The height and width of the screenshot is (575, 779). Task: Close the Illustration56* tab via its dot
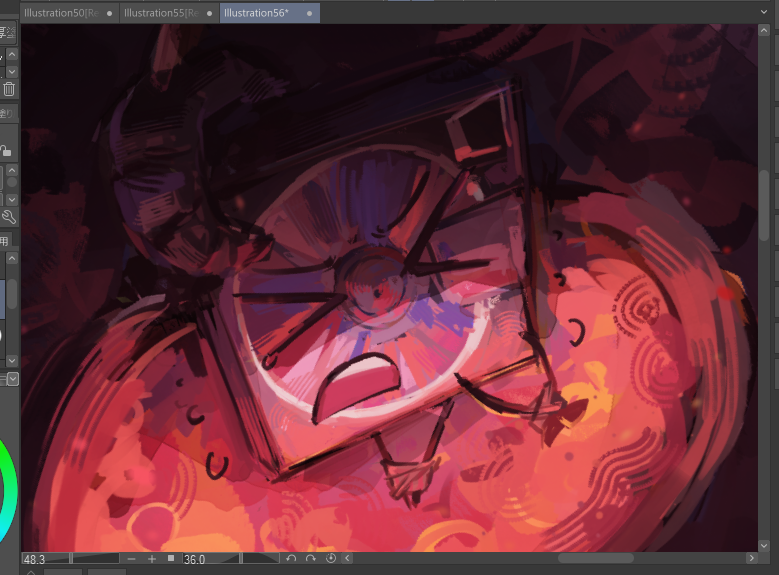point(310,13)
